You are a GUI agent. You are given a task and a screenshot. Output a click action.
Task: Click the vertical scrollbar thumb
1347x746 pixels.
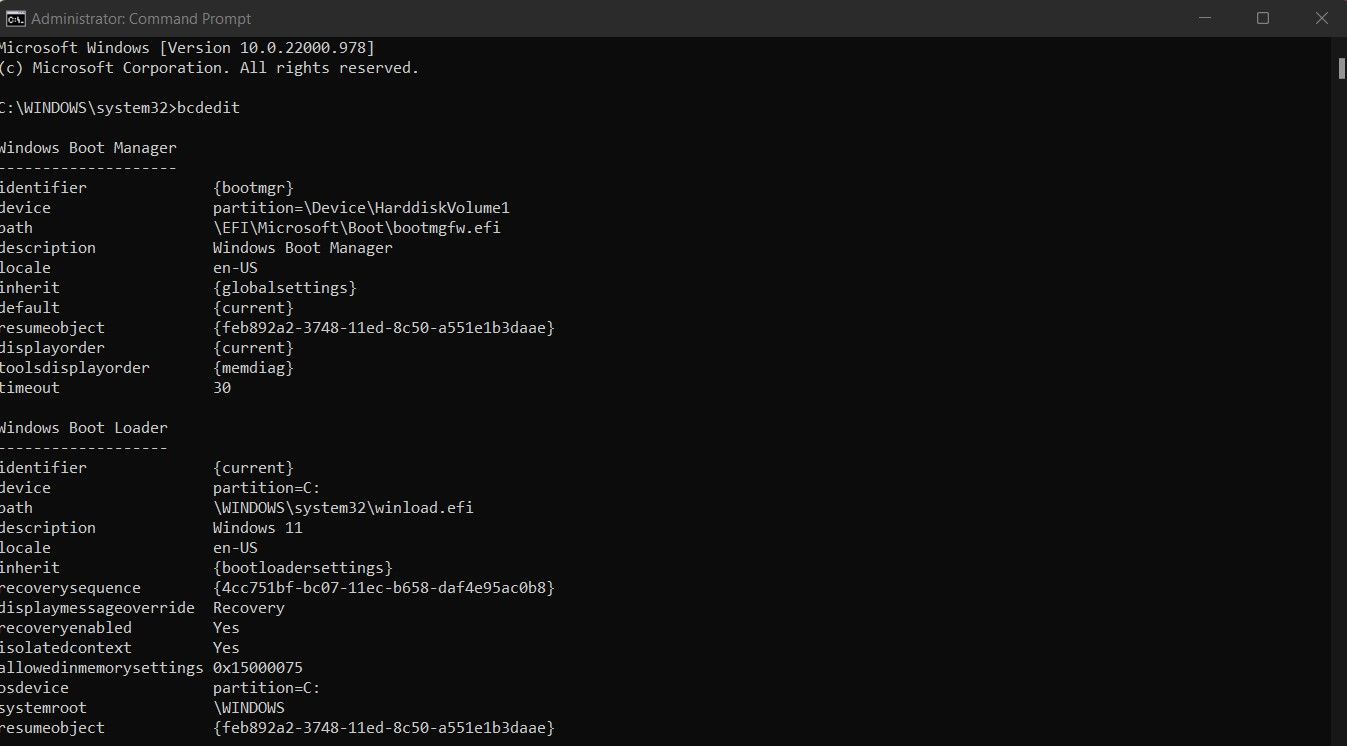(x=1341, y=68)
